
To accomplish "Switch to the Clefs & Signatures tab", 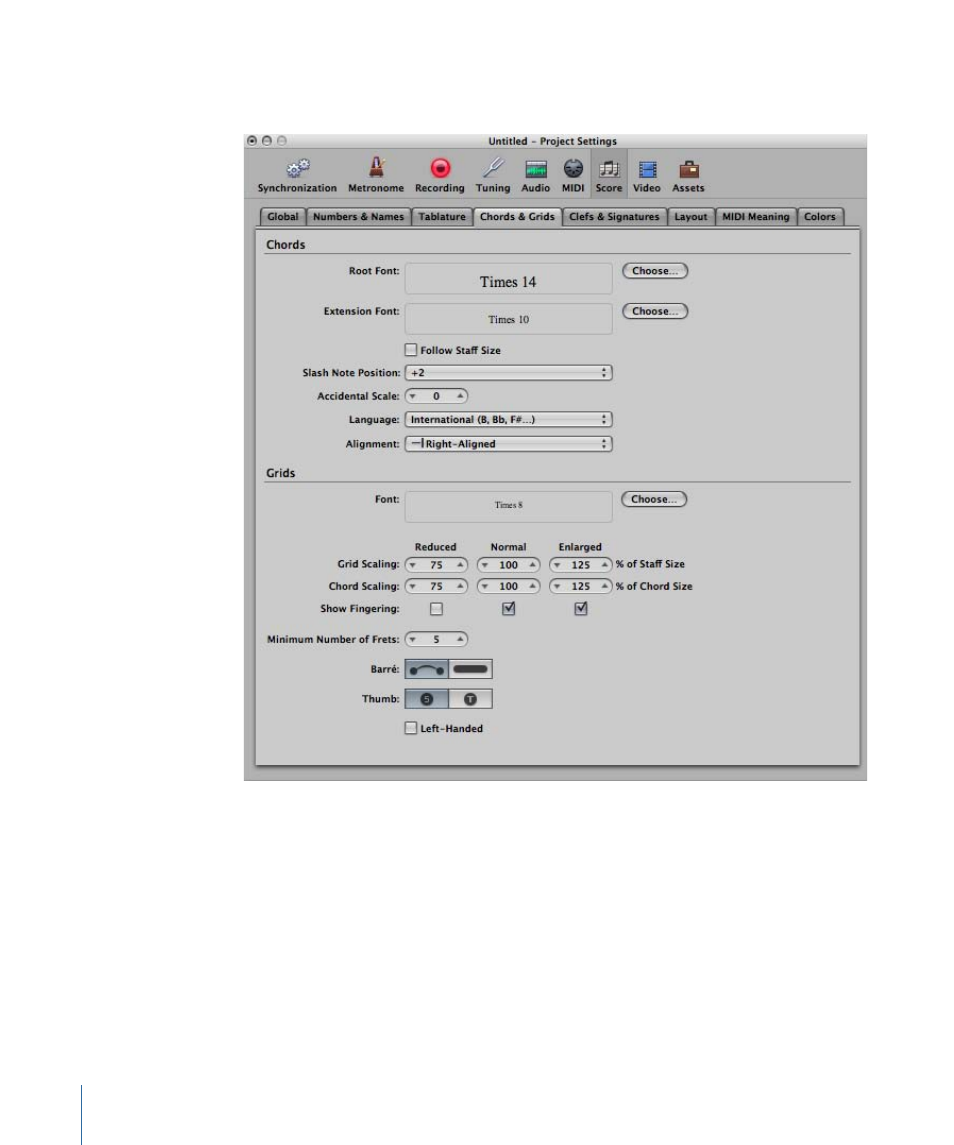I will click(x=614, y=217).
